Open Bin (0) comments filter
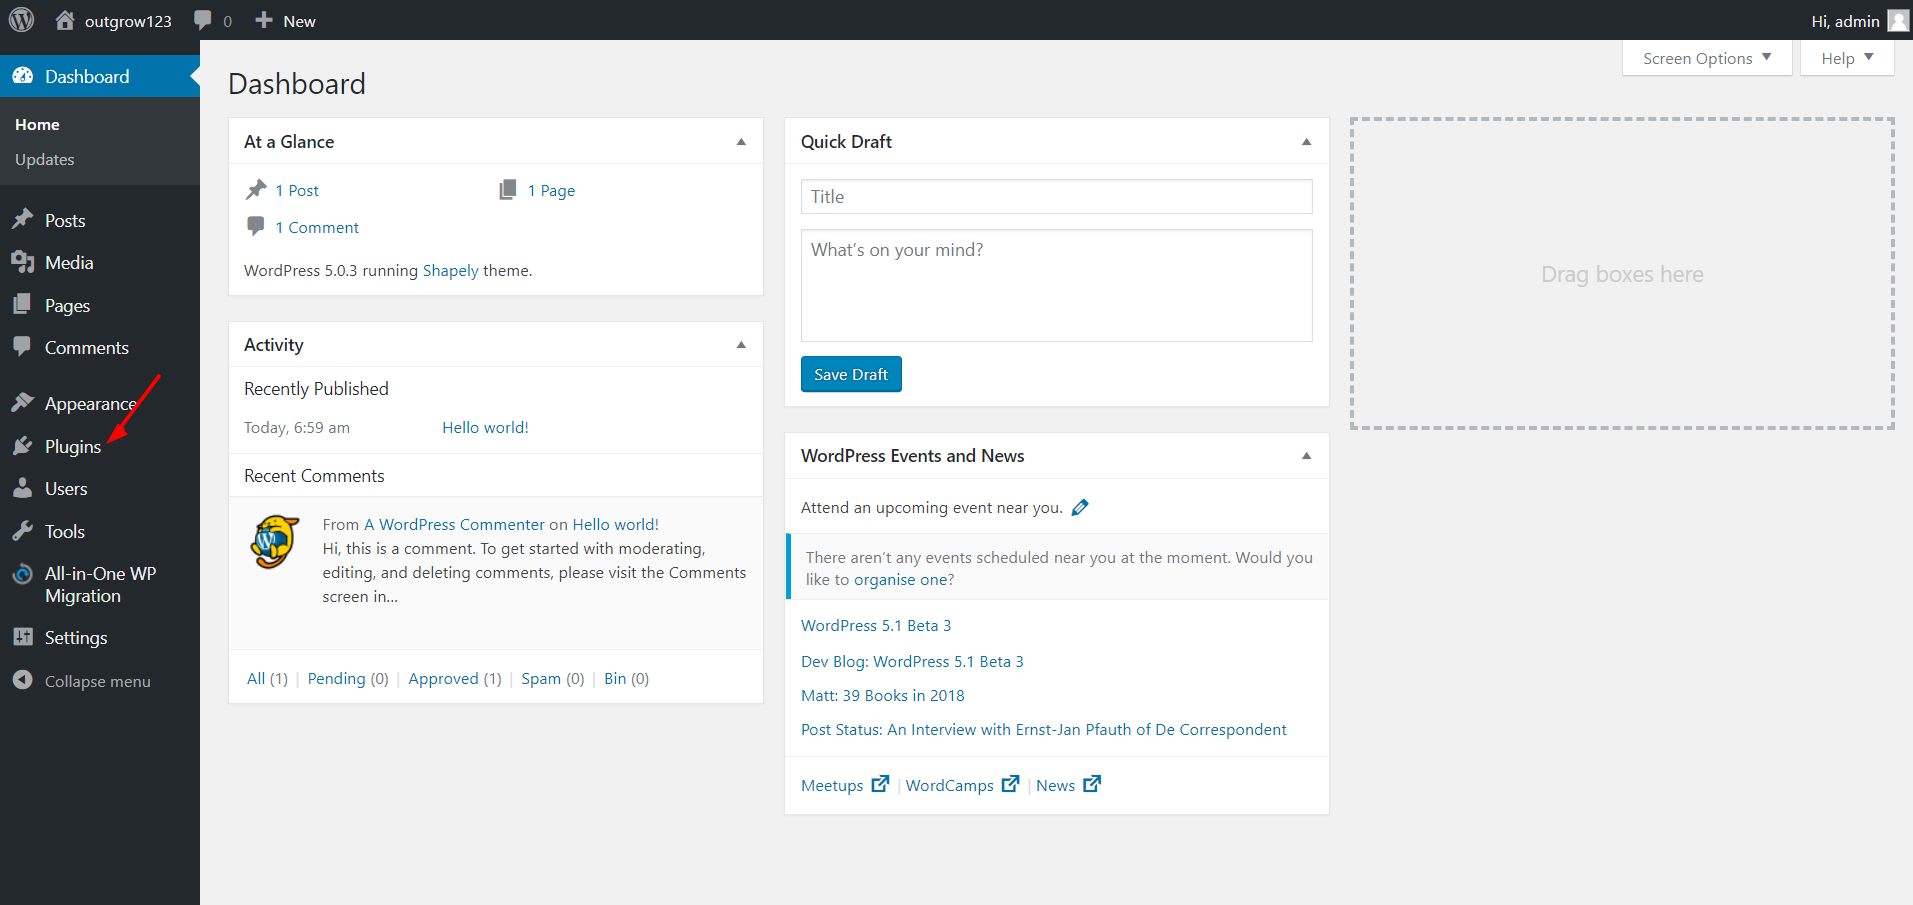1913x905 pixels. [x=626, y=678]
